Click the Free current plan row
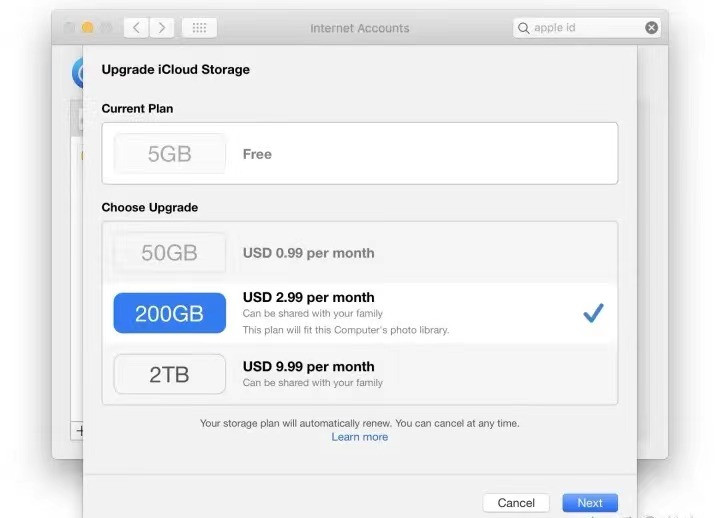Viewport: 720px width, 518px height. [x=360, y=153]
